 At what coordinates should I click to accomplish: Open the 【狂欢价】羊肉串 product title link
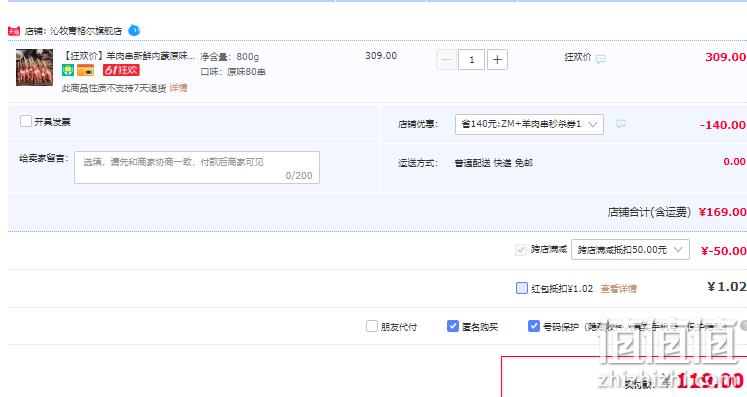pyautogui.click(x=128, y=56)
